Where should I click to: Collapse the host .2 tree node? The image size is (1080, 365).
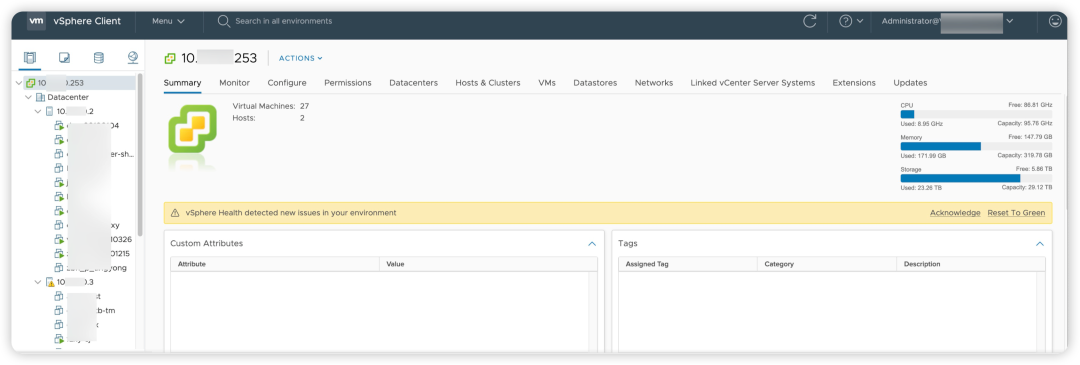click(x=38, y=111)
